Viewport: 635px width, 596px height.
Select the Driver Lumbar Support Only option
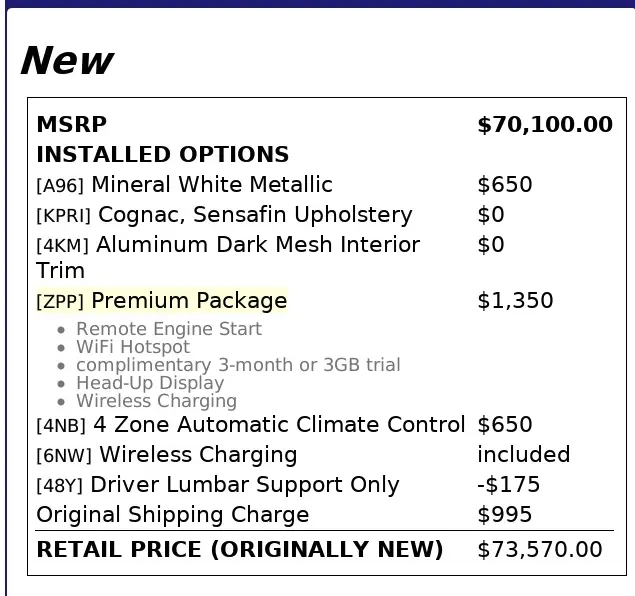[x=217, y=485]
